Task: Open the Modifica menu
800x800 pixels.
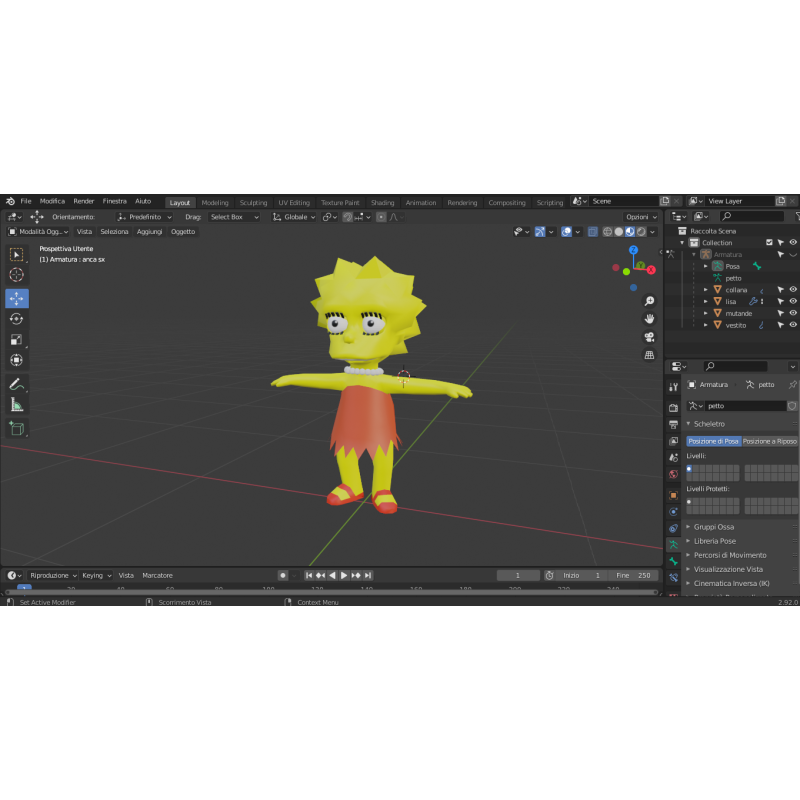Action: tap(52, 201)
